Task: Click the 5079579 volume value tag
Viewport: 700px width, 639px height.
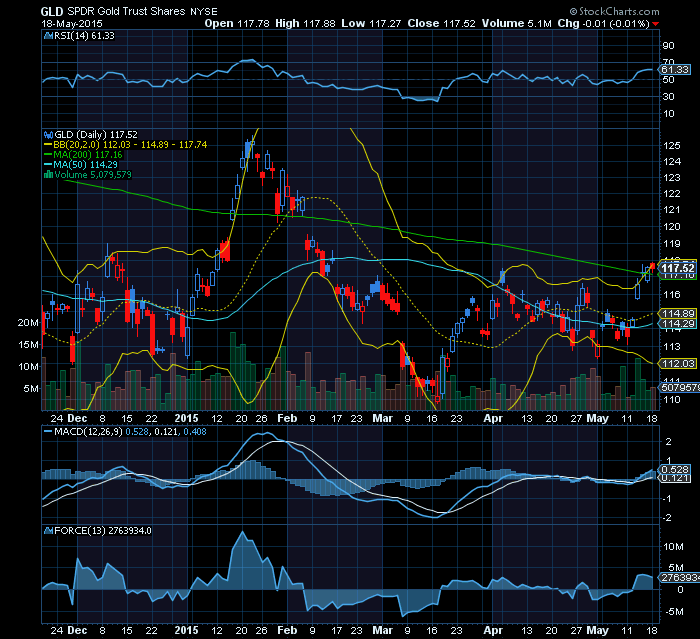Action: 679,388
